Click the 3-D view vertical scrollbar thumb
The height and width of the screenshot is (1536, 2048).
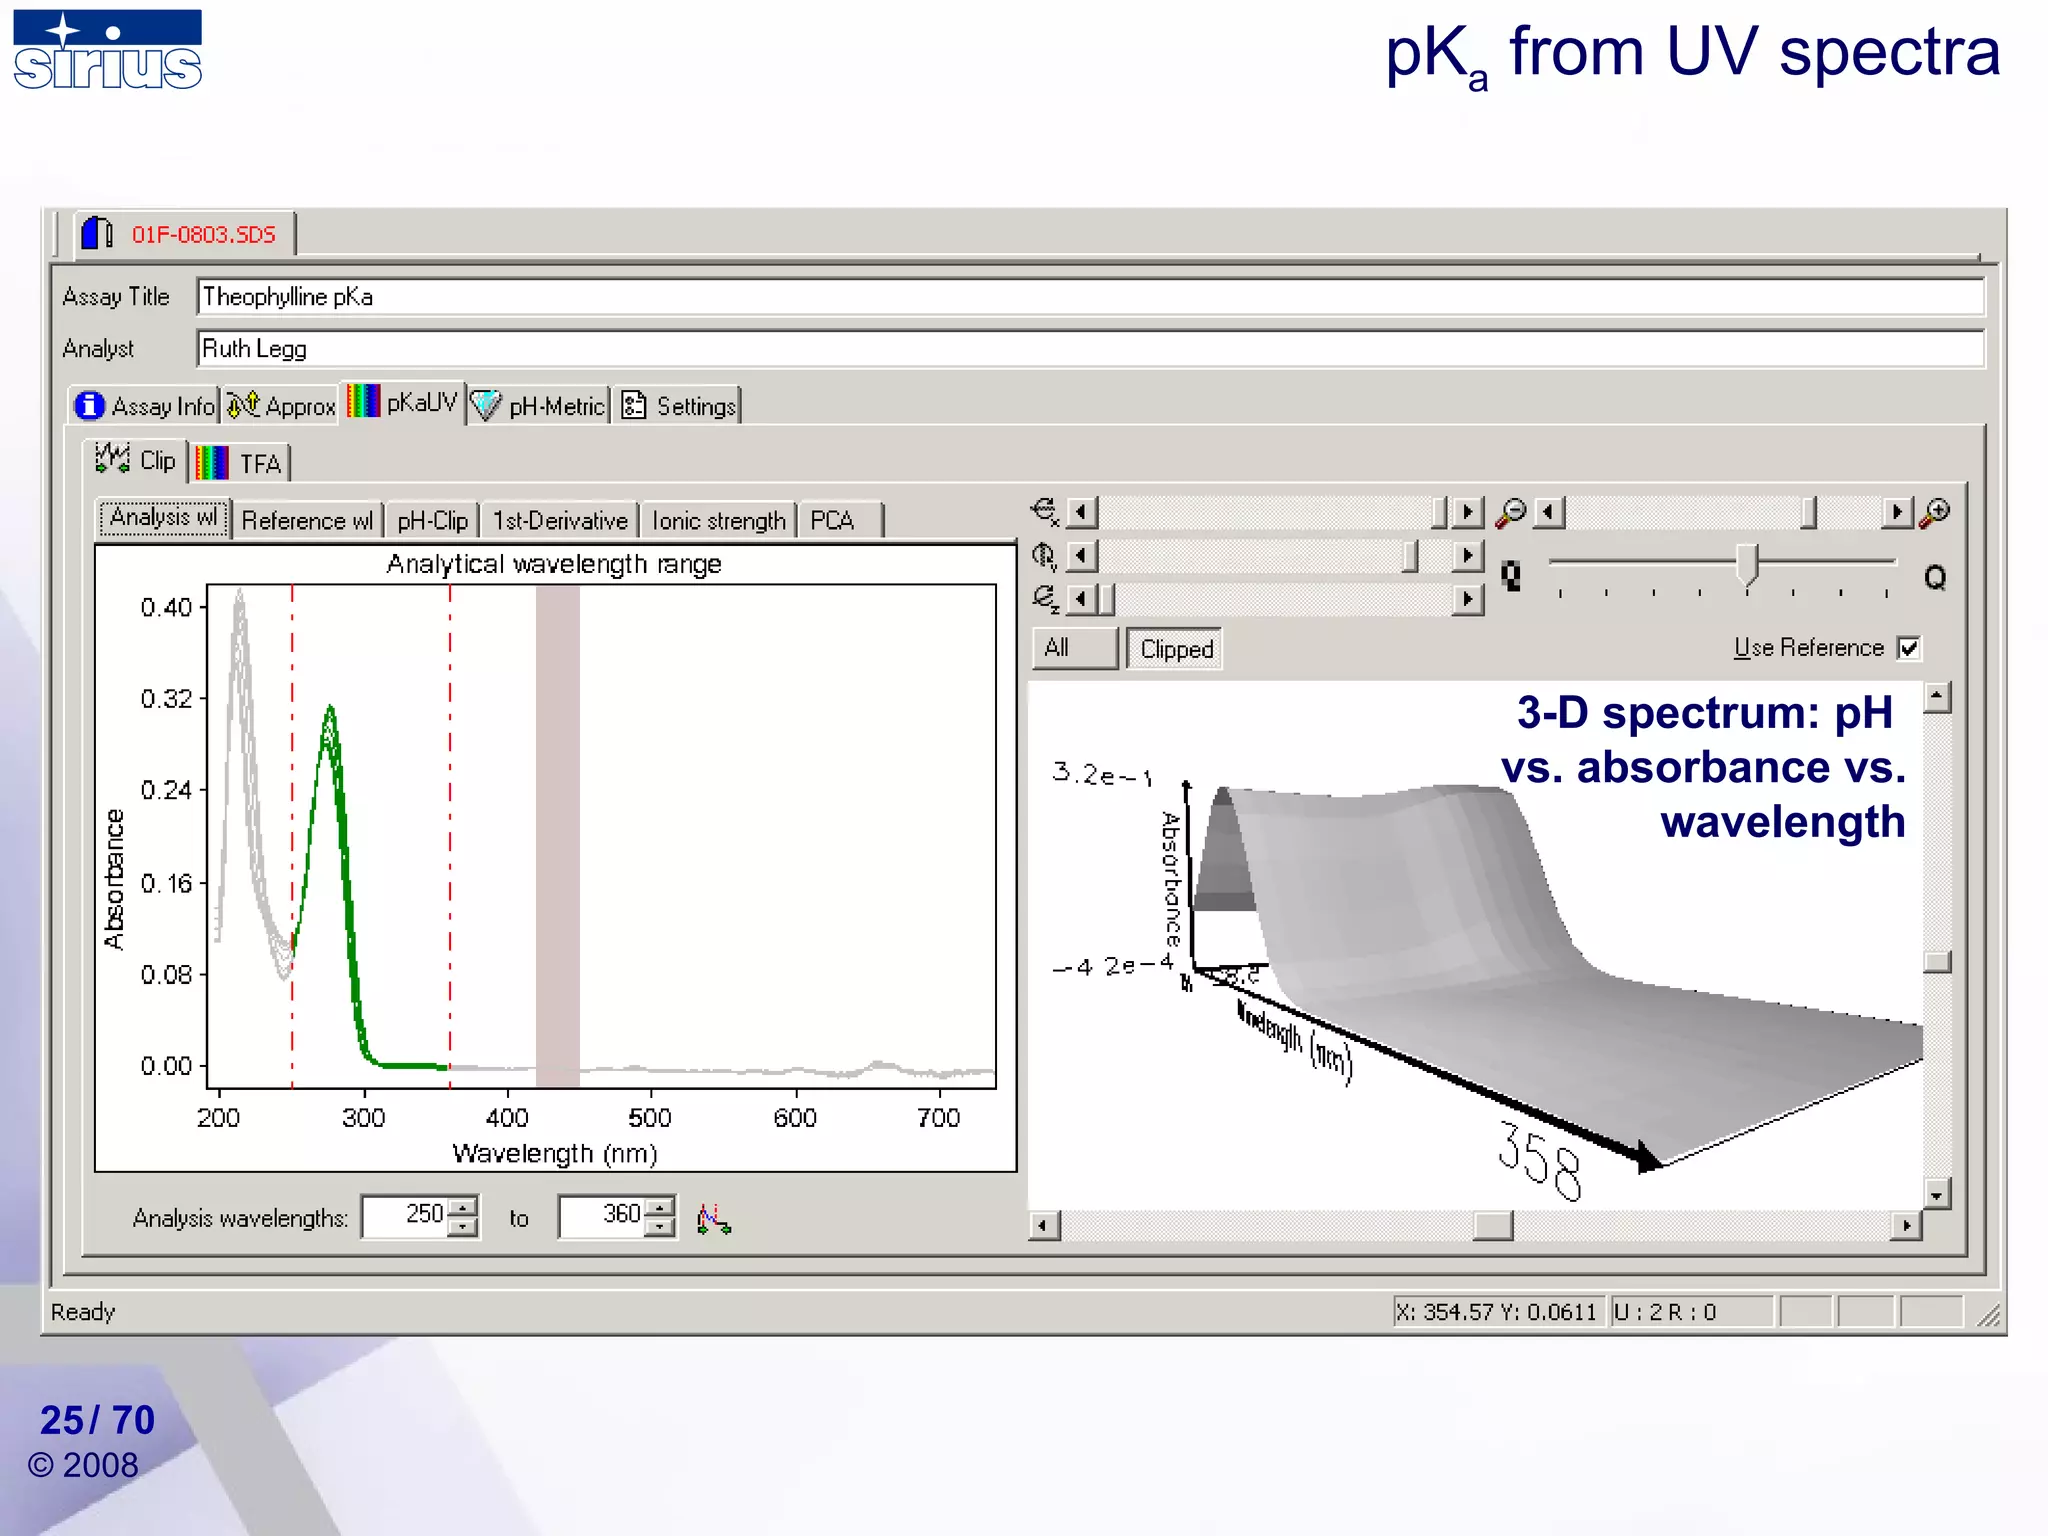click(x=1937, y=962)
